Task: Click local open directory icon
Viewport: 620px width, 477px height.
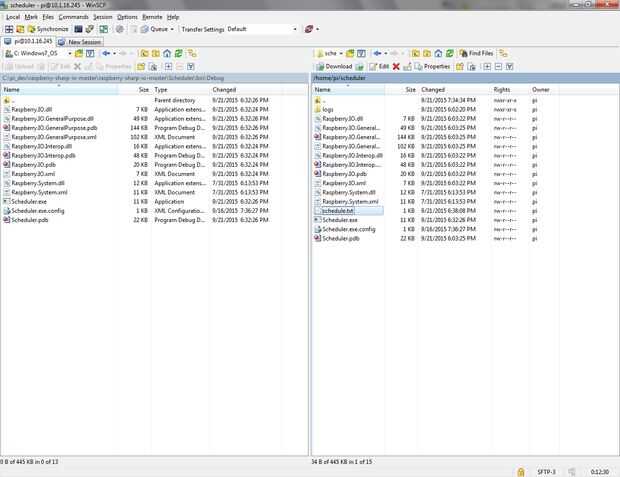Action: [79, 53]
